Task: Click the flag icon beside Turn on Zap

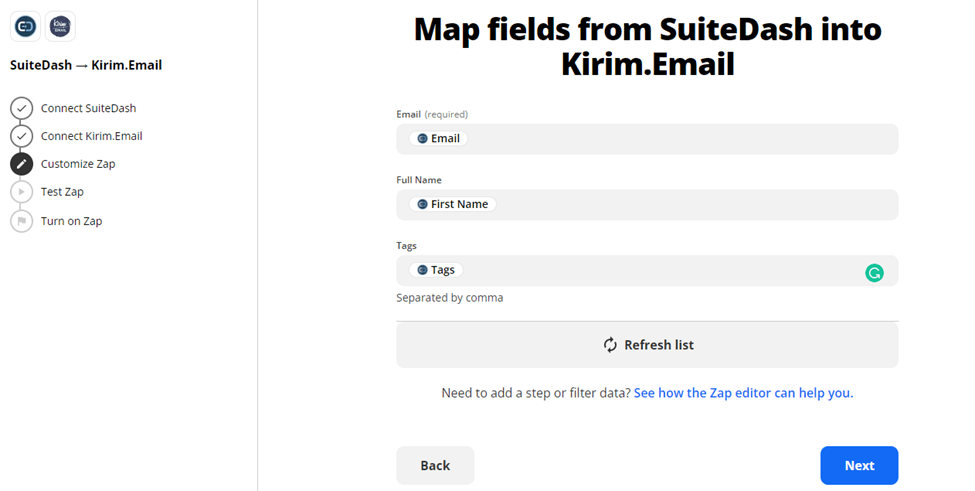Action: pyautogui.click(x=22, y=221)
